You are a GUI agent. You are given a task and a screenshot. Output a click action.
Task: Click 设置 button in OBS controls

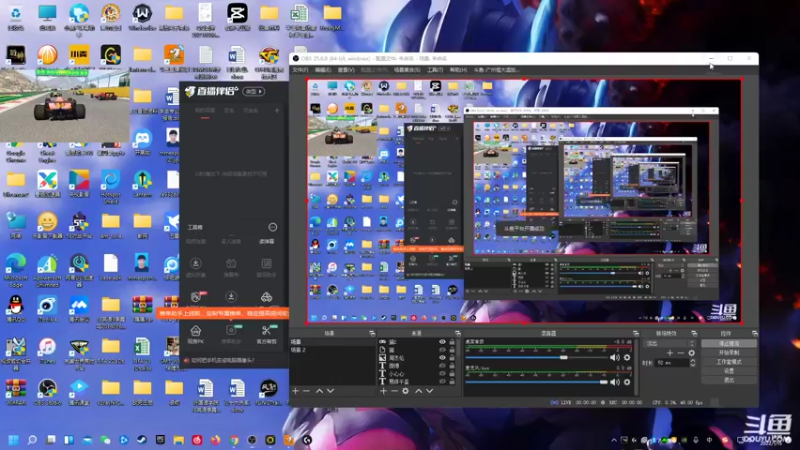[729, 371]
